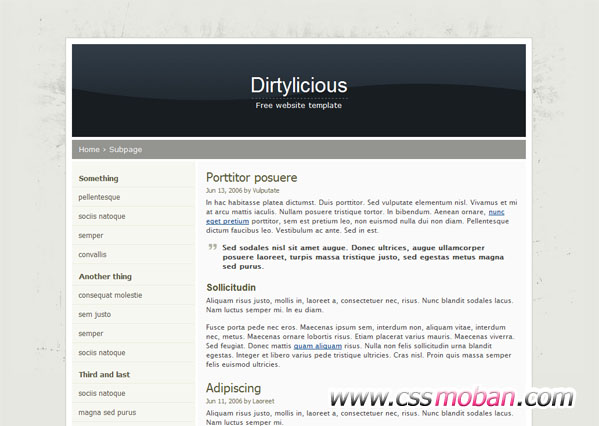
Task: Click sociis natoque under Third and last
Action: (102, 393)
